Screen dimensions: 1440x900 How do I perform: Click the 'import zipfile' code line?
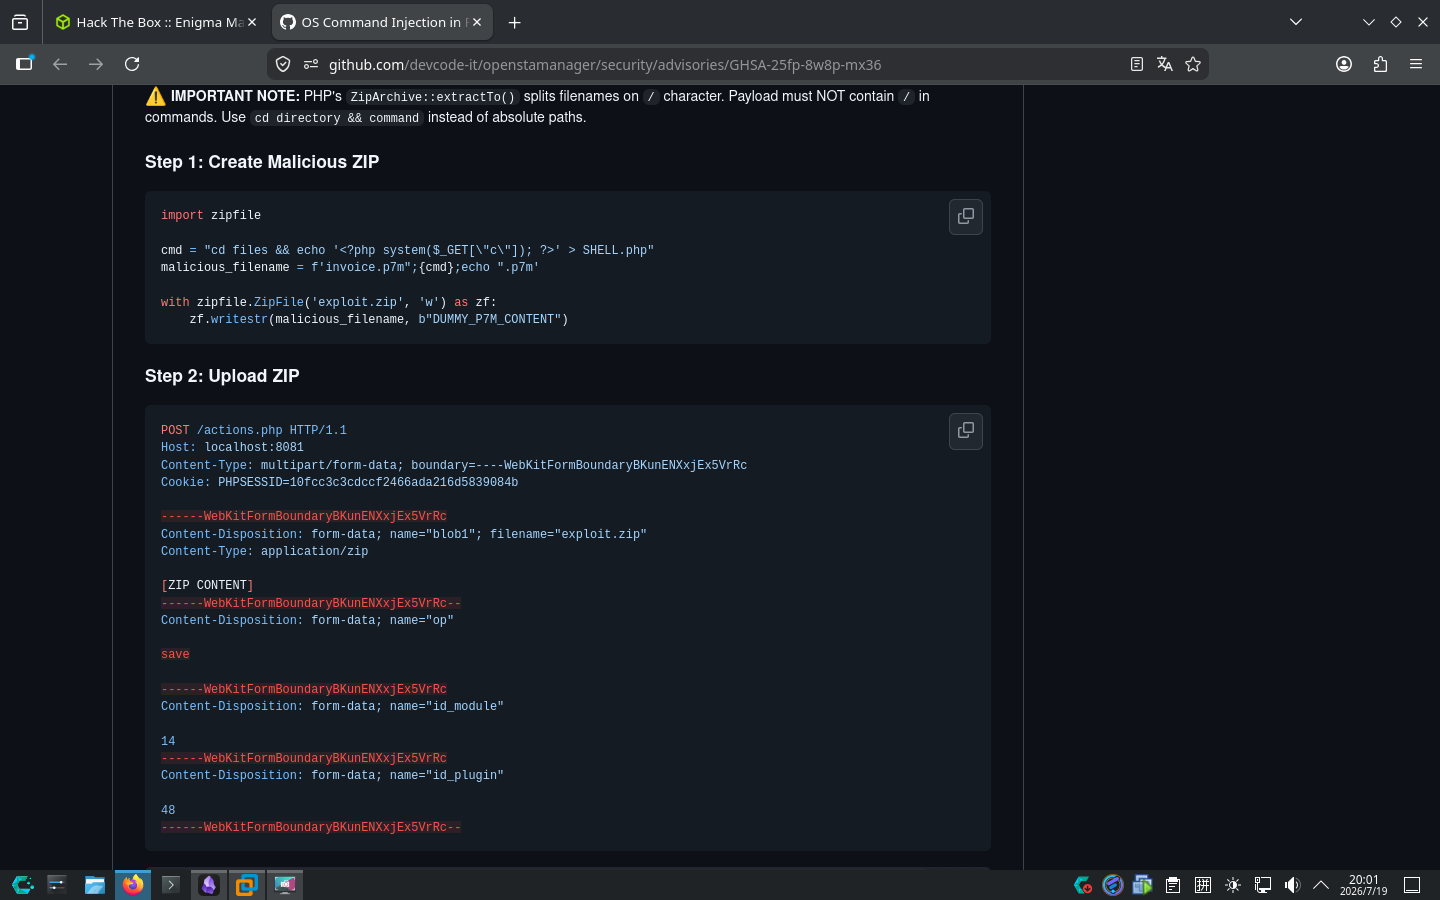(211, 215)
